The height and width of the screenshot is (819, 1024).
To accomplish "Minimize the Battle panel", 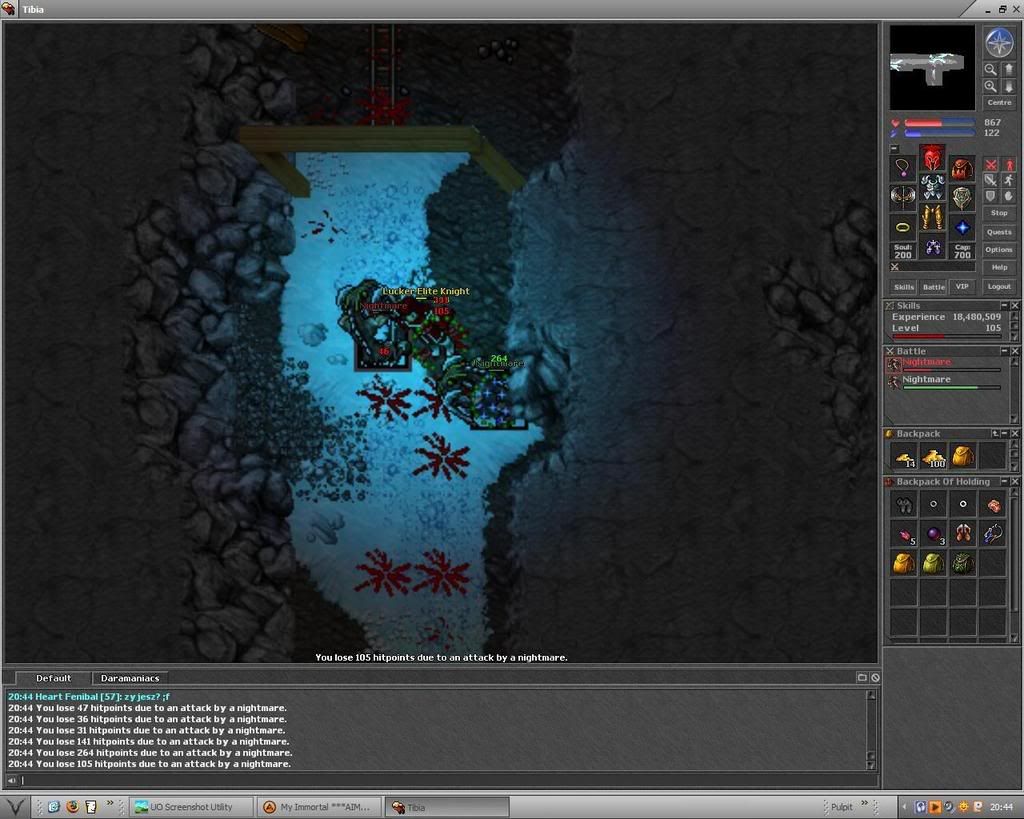I will 1004,351.
